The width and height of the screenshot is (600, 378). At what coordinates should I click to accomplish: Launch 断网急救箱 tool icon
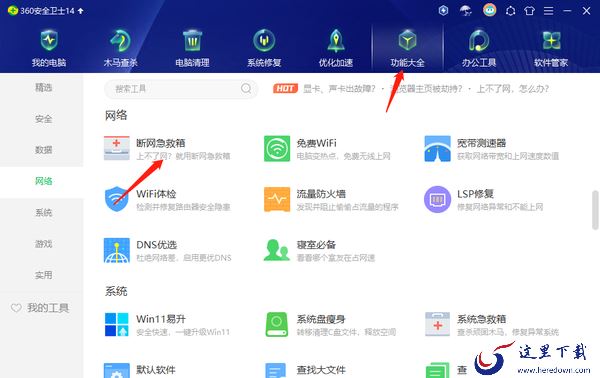(x=117, y=148)
